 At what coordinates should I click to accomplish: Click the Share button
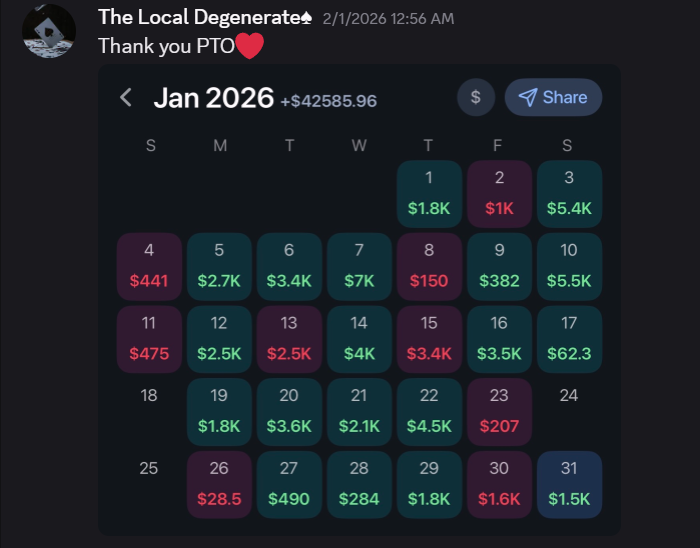tap(553, 97)
